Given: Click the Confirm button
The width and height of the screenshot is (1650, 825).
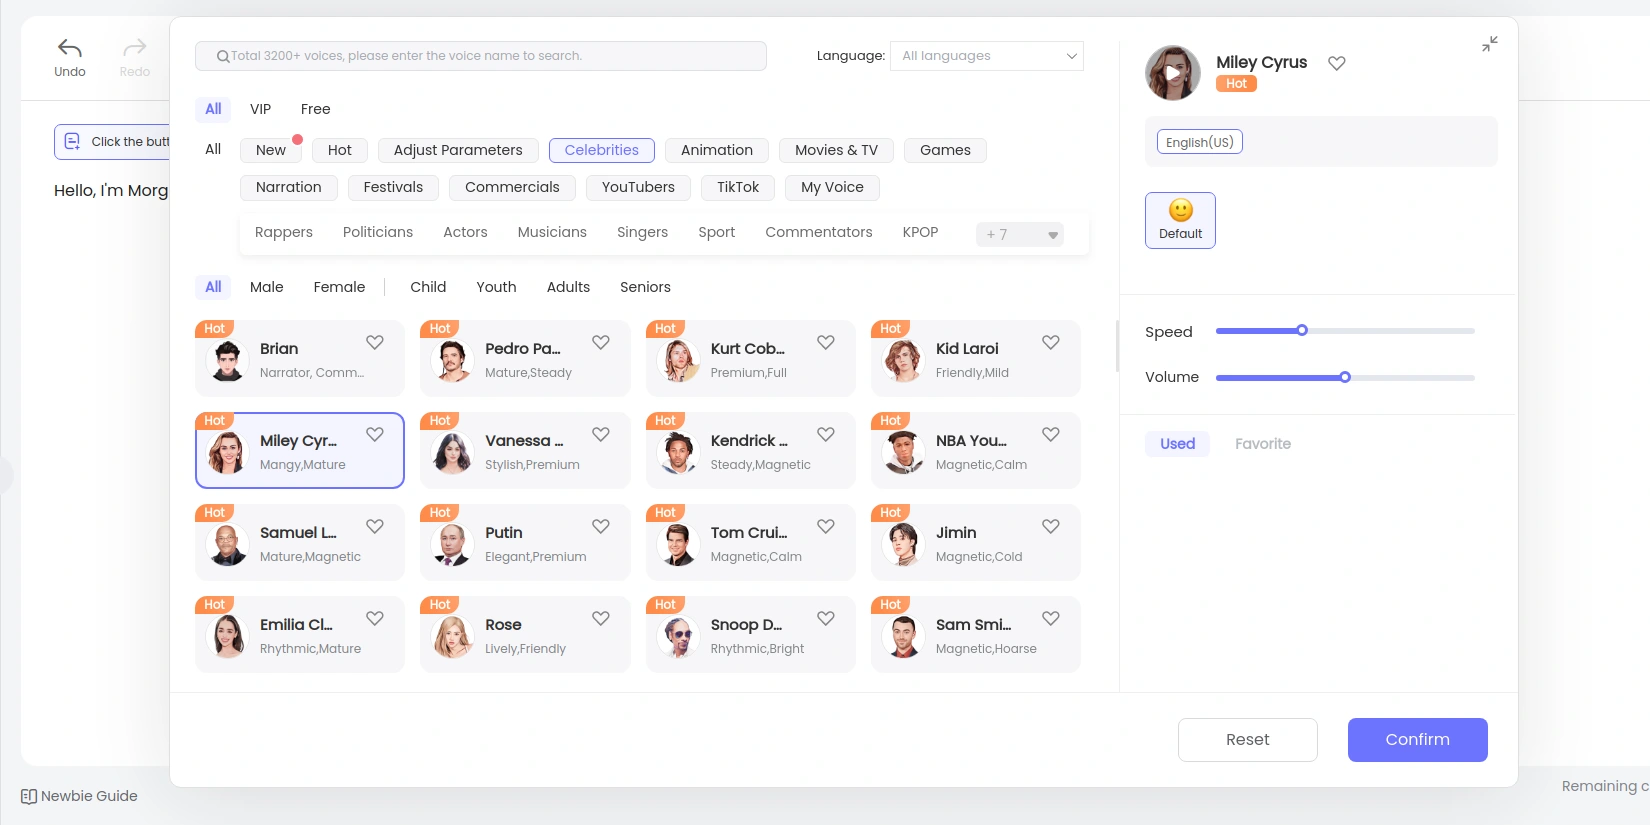Looking at the screenshot, I should coord(1417,740).
